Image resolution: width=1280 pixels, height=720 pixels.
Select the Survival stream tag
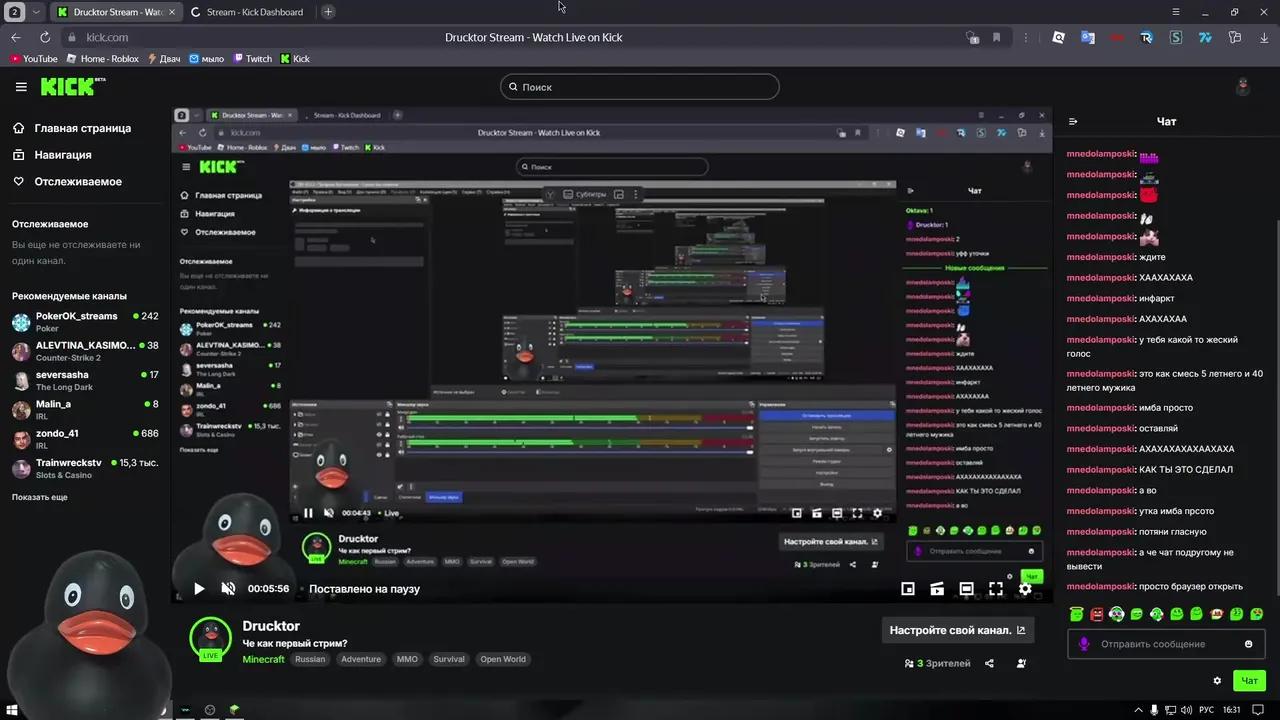pyautogui.click(x=449, y=659)
